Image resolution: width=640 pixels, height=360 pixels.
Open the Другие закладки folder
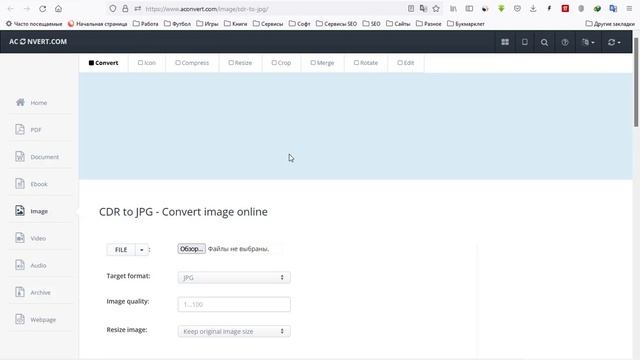[x=610, y=24]
